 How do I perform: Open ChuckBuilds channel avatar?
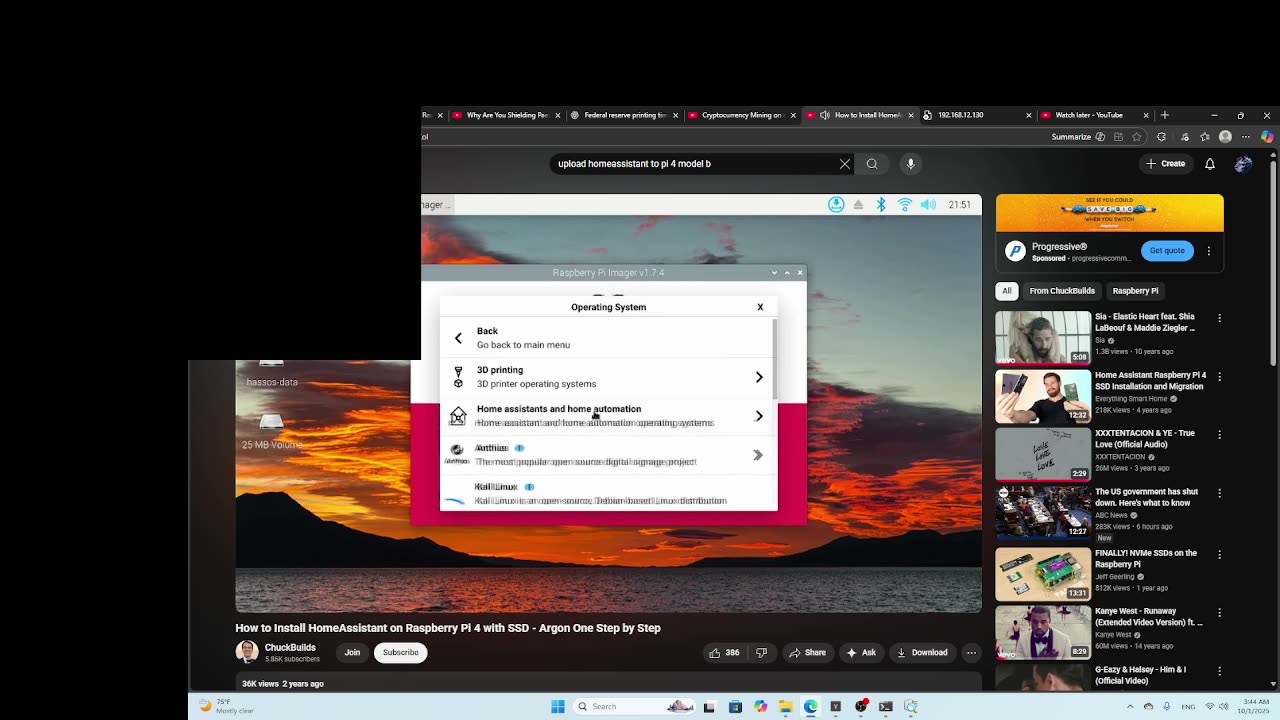246,652
